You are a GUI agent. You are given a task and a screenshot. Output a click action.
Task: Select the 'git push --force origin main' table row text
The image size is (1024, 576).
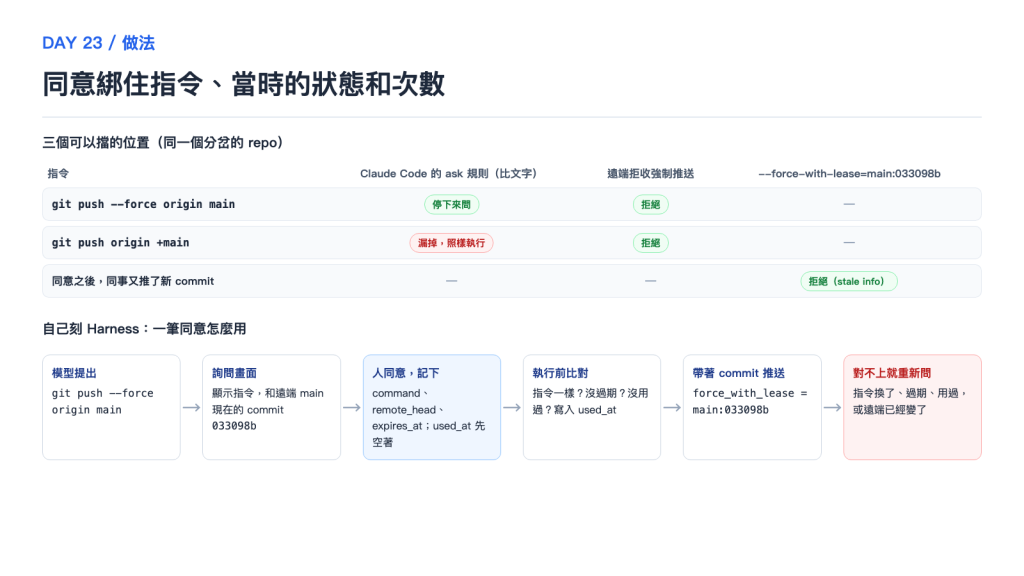click(143, 204)
